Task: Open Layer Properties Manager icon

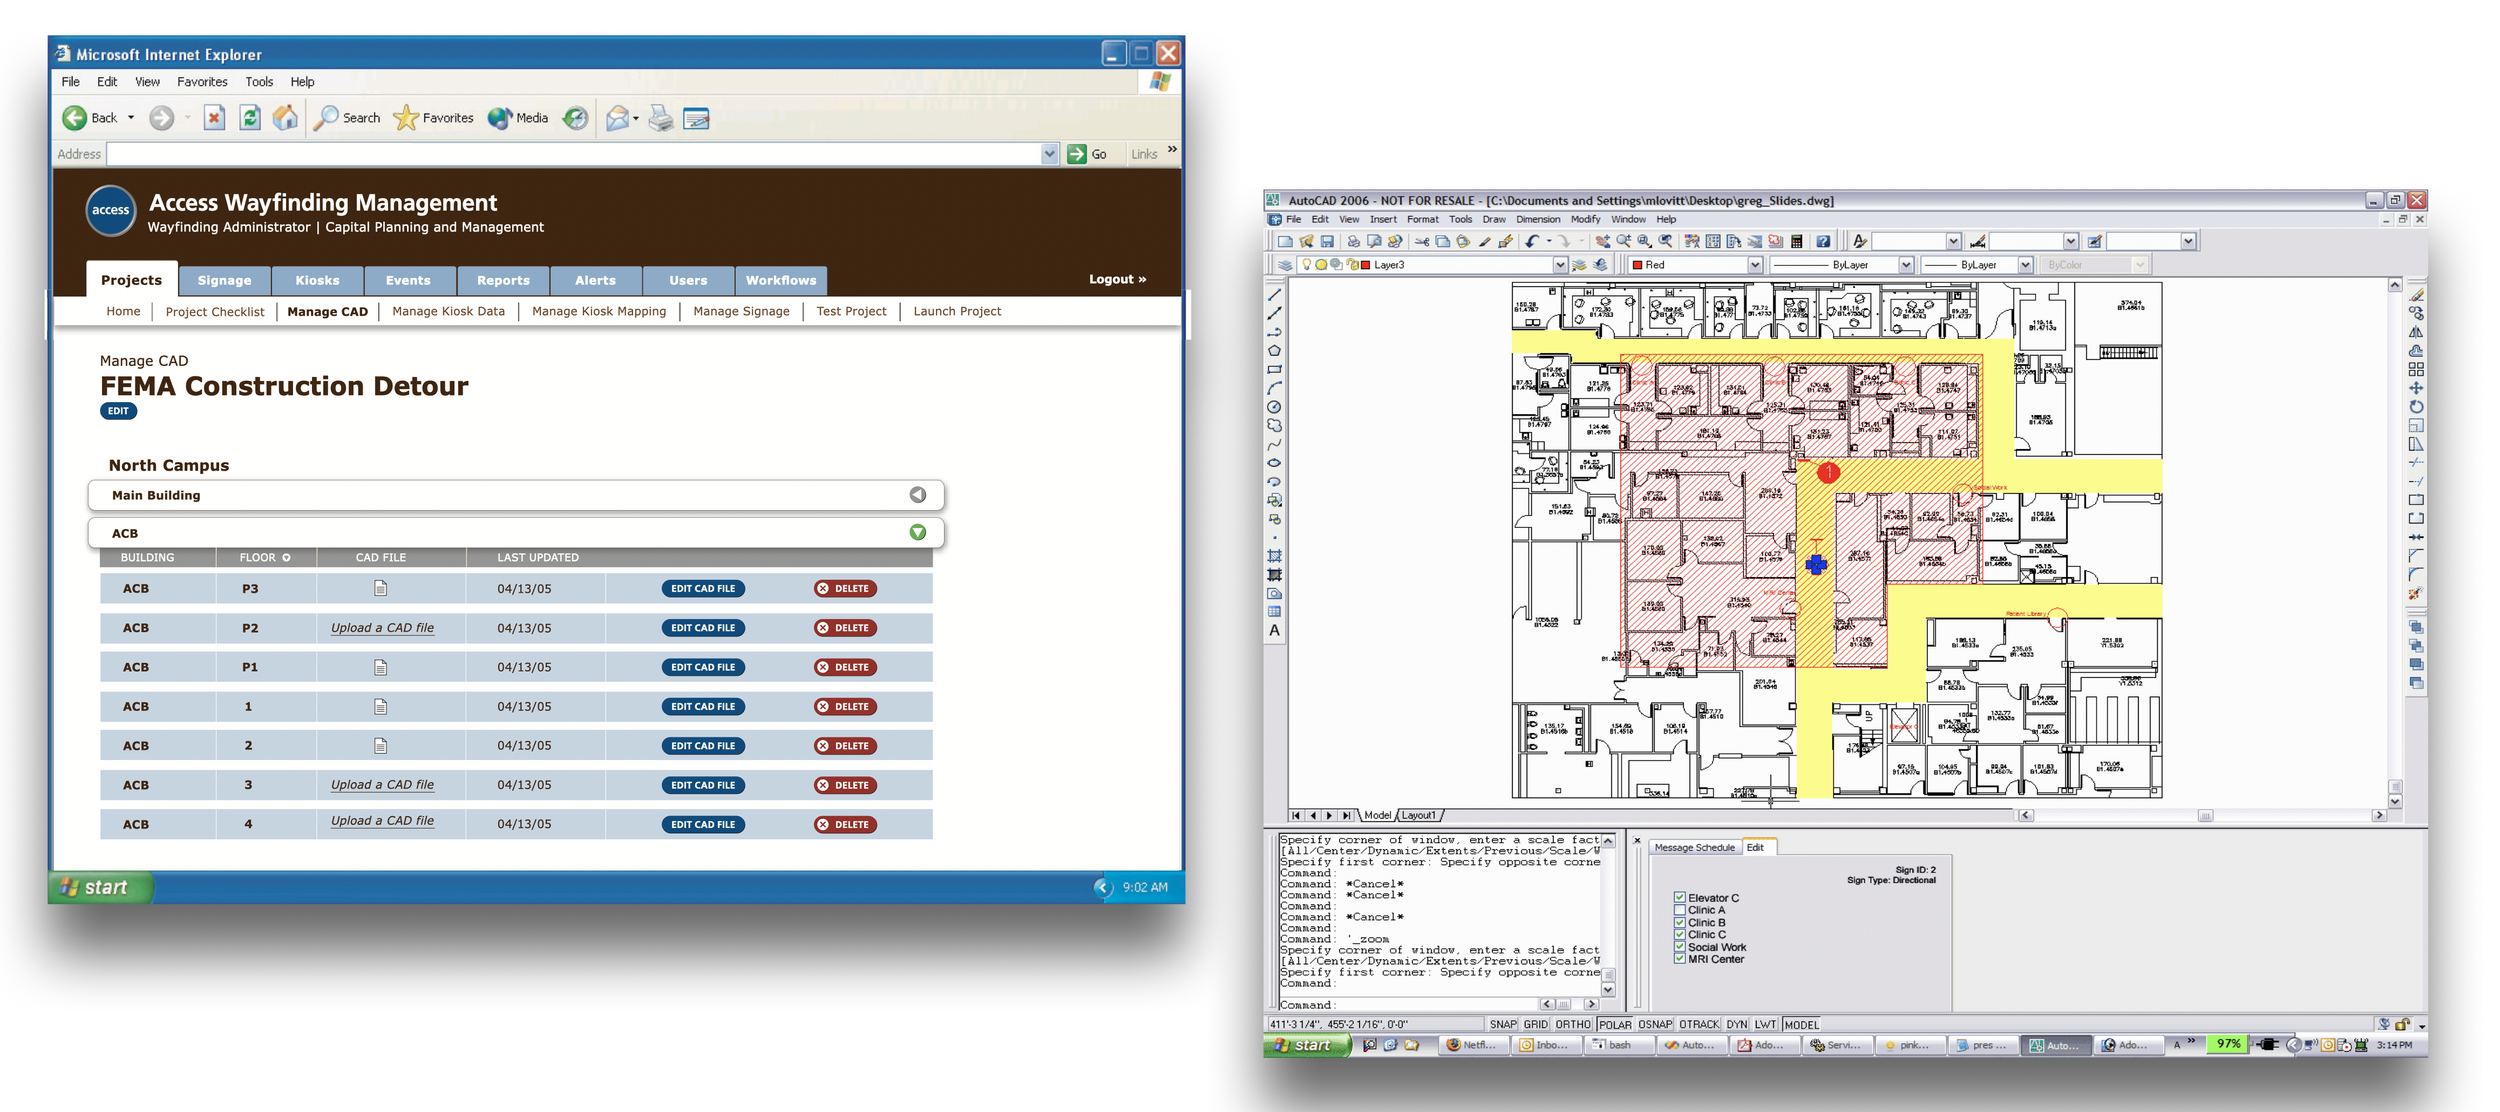Action: (x=1285, y=265)
